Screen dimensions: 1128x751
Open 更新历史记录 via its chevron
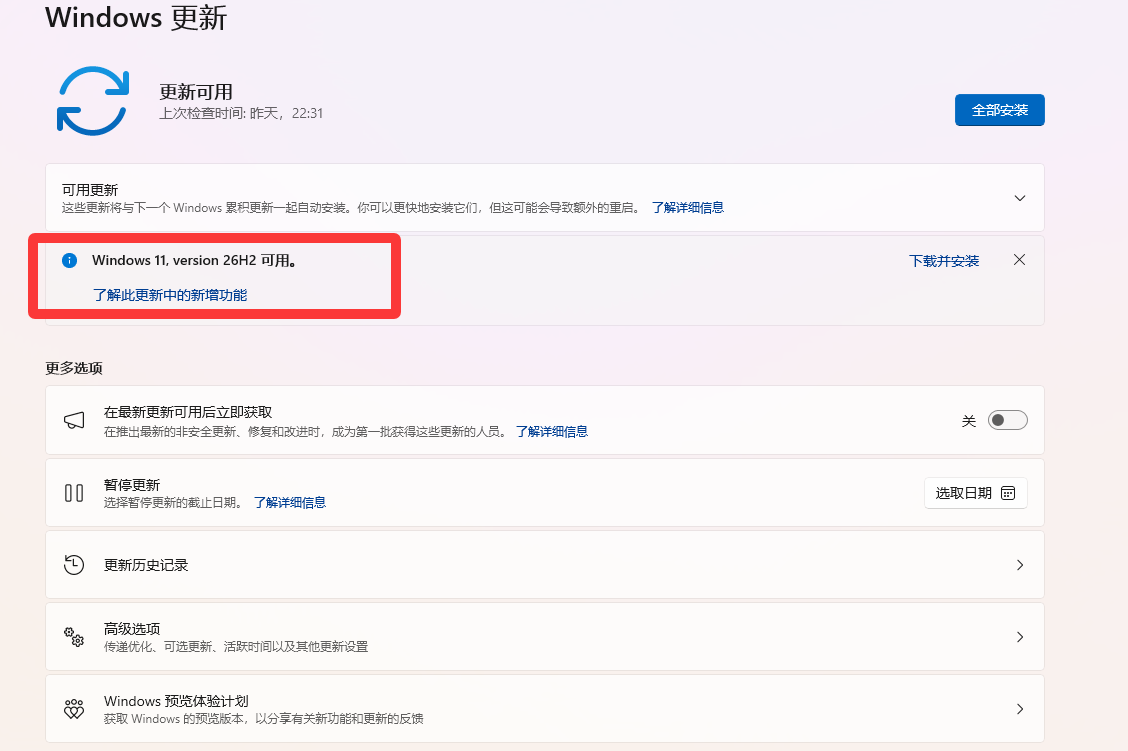1019,565
